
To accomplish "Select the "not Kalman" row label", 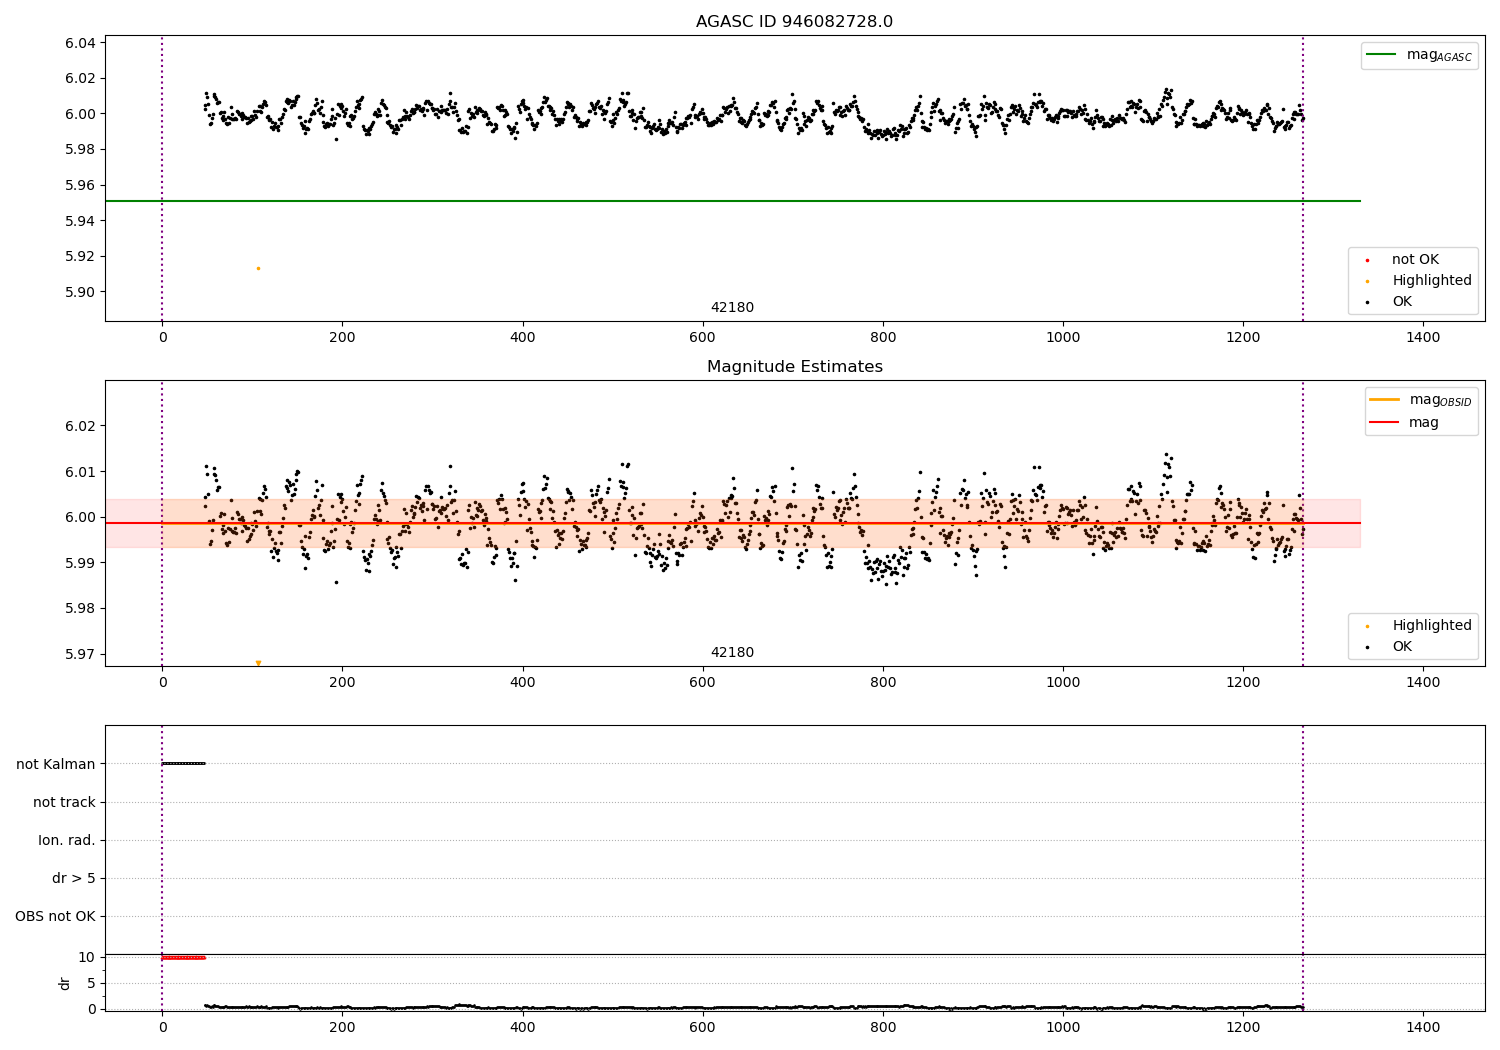I will 56,764.
